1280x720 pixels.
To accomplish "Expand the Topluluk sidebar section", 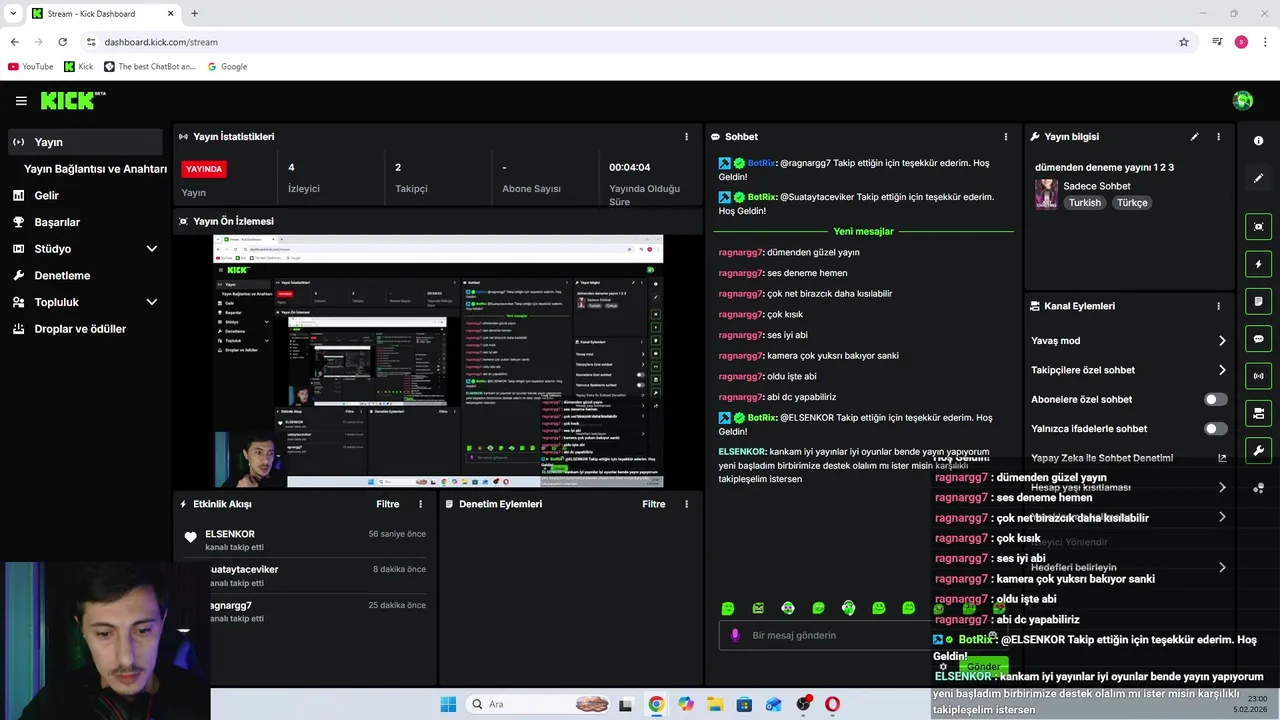I will 152,302.
